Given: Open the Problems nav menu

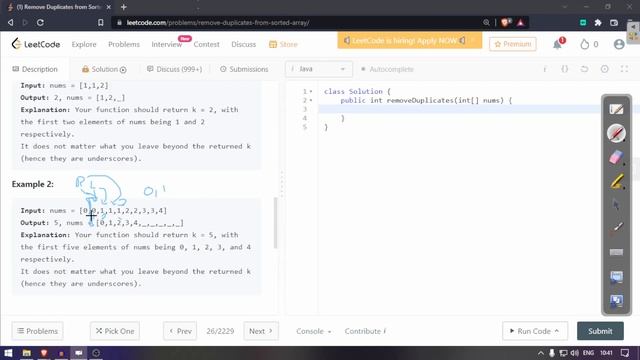Looking at the screenshot, I should pyautogui.click(x=124, y=44).
